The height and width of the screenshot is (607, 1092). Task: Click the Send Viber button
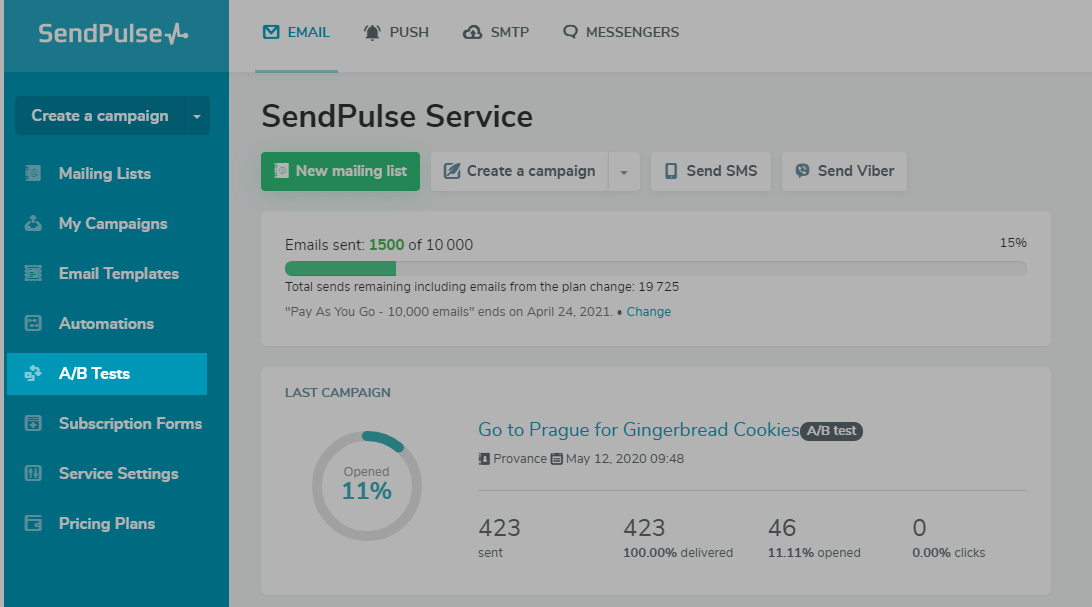tap(844, 171)
